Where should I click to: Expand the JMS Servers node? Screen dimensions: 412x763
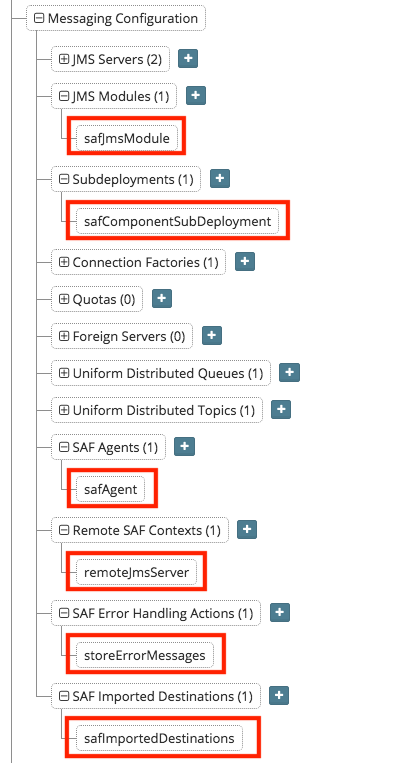pos(64,59)
